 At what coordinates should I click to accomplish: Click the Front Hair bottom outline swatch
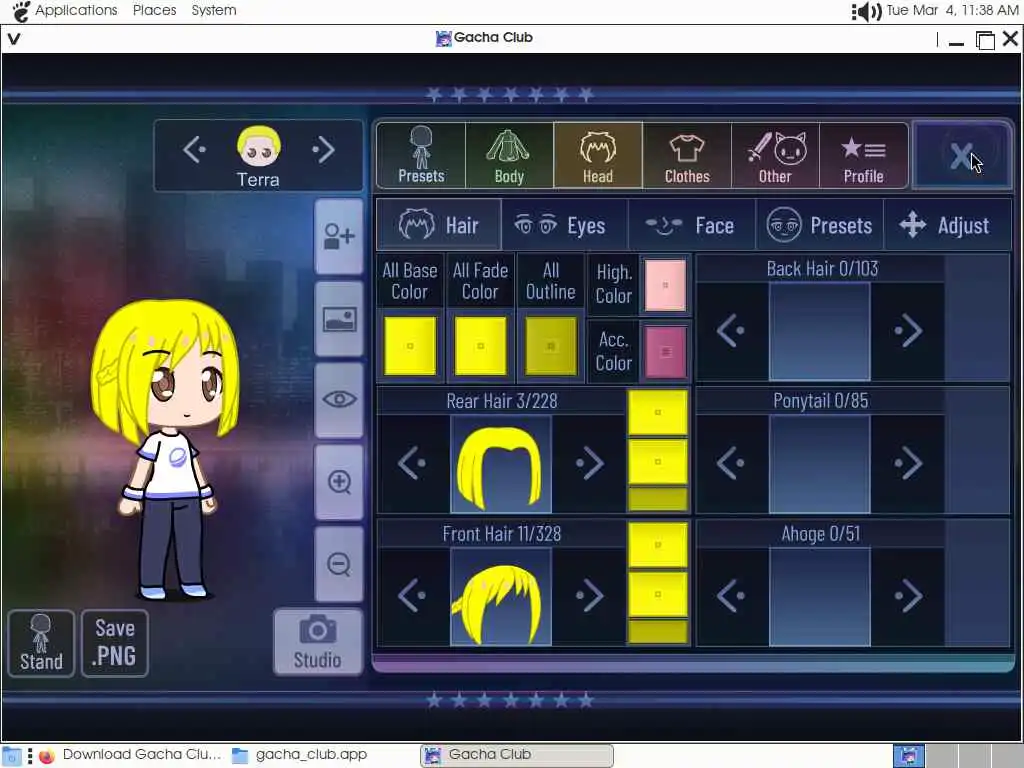658,632
